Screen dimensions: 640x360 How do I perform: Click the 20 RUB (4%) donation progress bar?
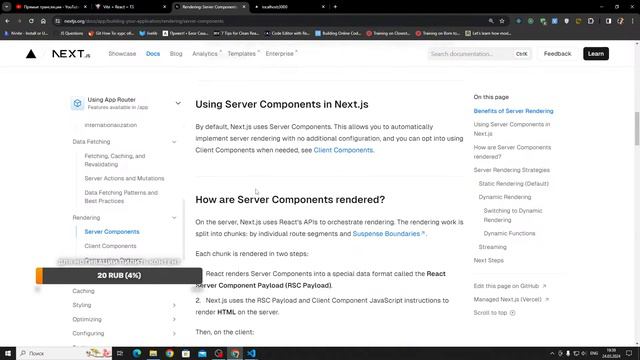[x=119, y=276]
